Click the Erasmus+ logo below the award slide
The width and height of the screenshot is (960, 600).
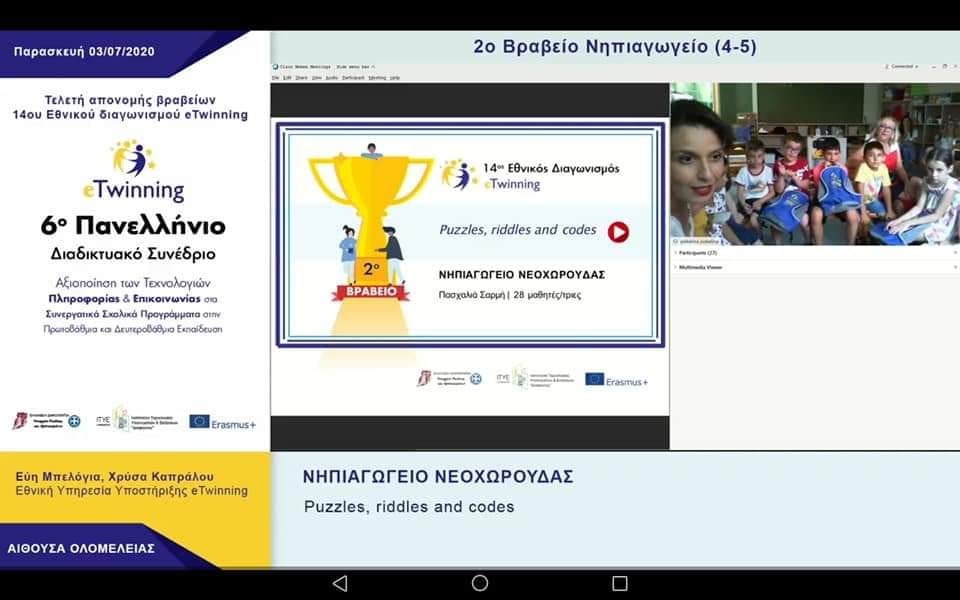coord(616,380)
